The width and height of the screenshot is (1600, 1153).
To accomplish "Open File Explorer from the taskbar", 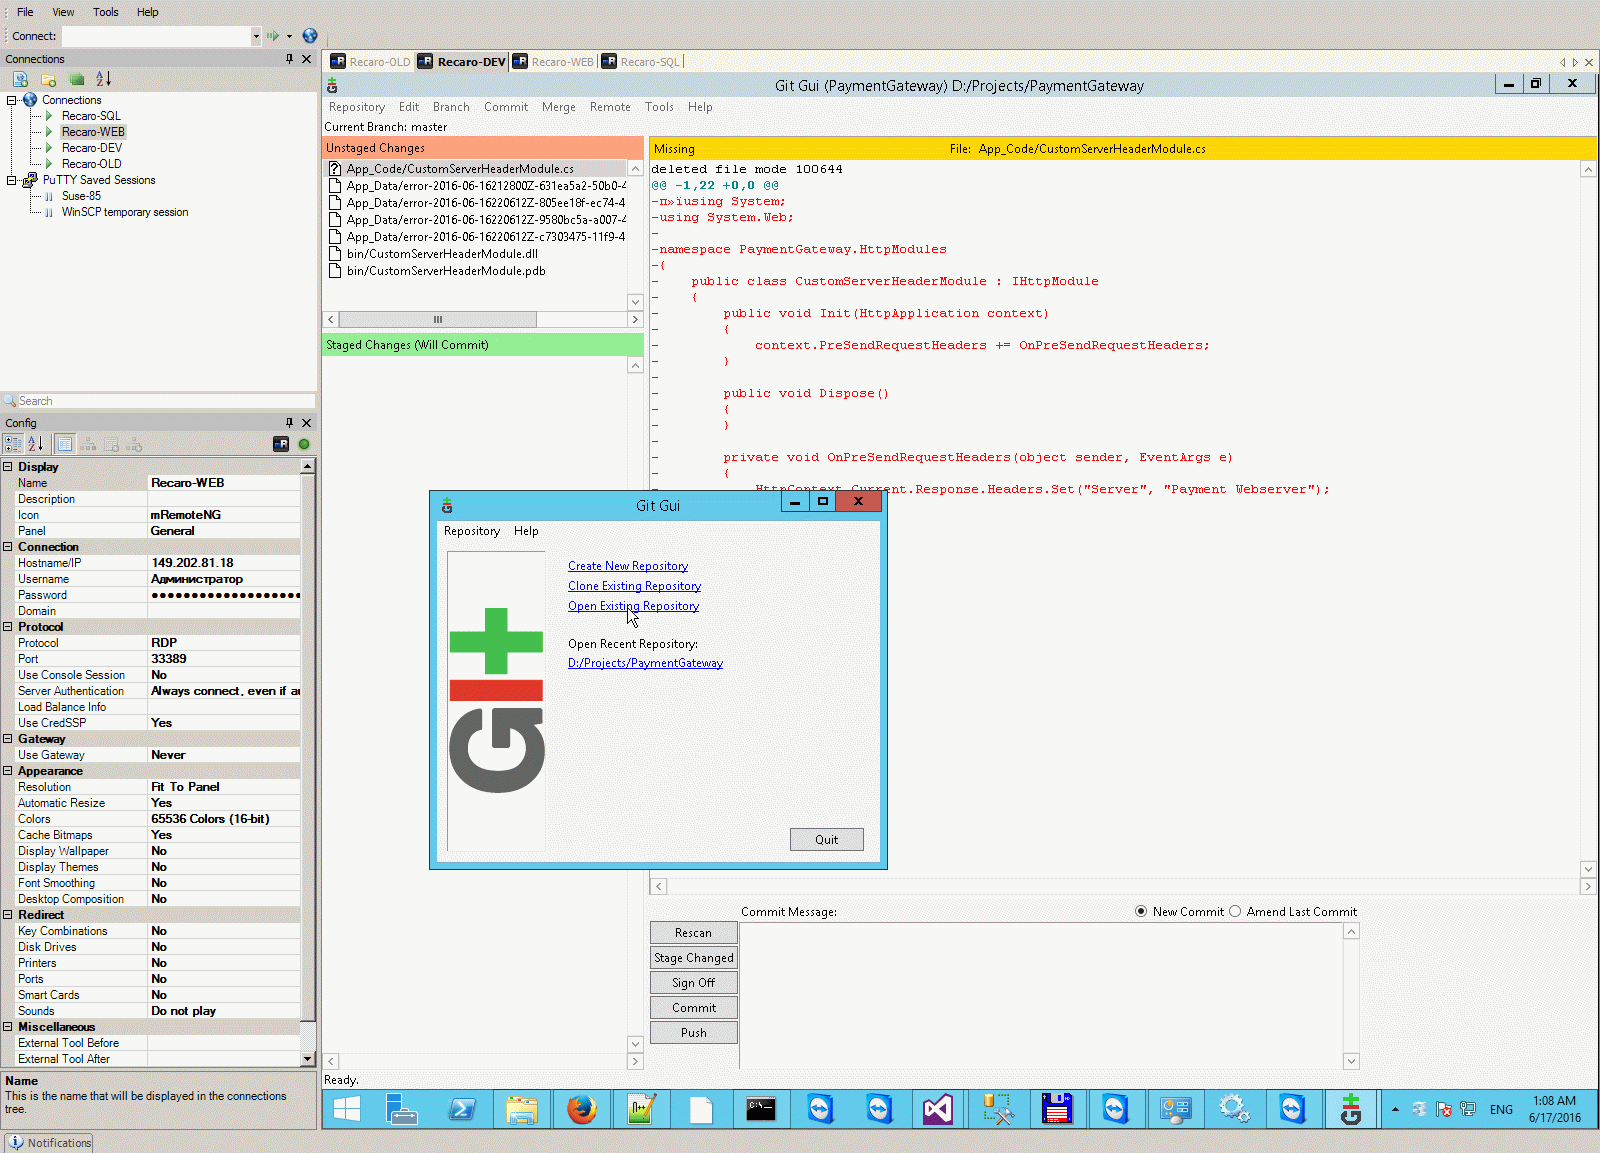I will [522, 1109].
